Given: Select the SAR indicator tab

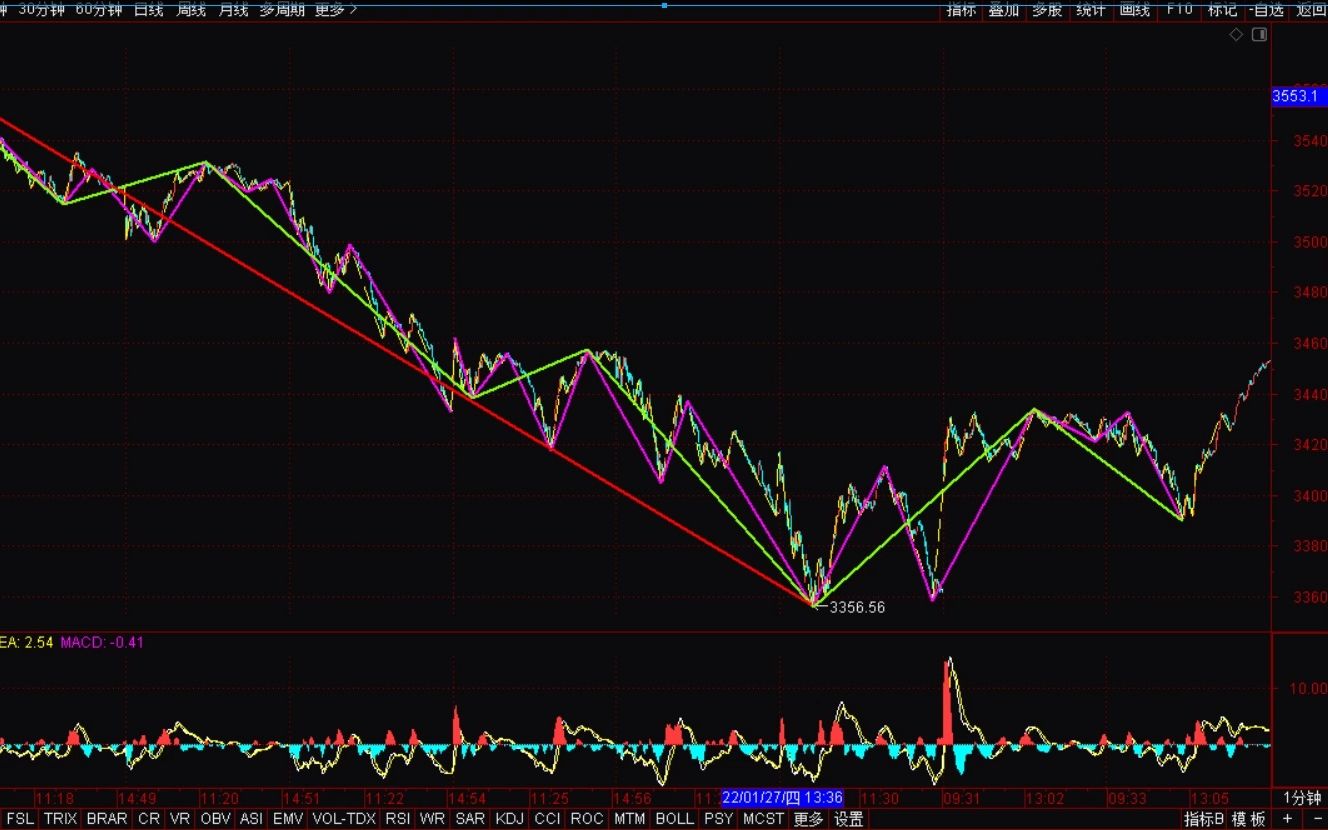Looking at the screenshot, I should coord(470,819).
